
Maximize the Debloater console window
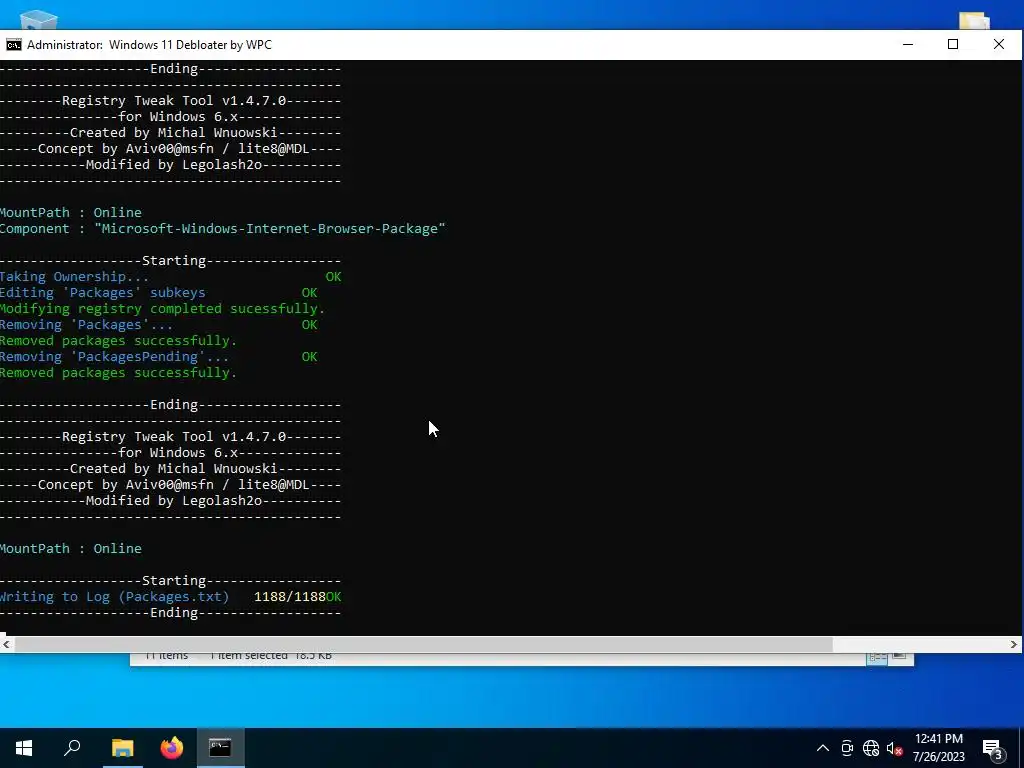(x=953, y=44)
